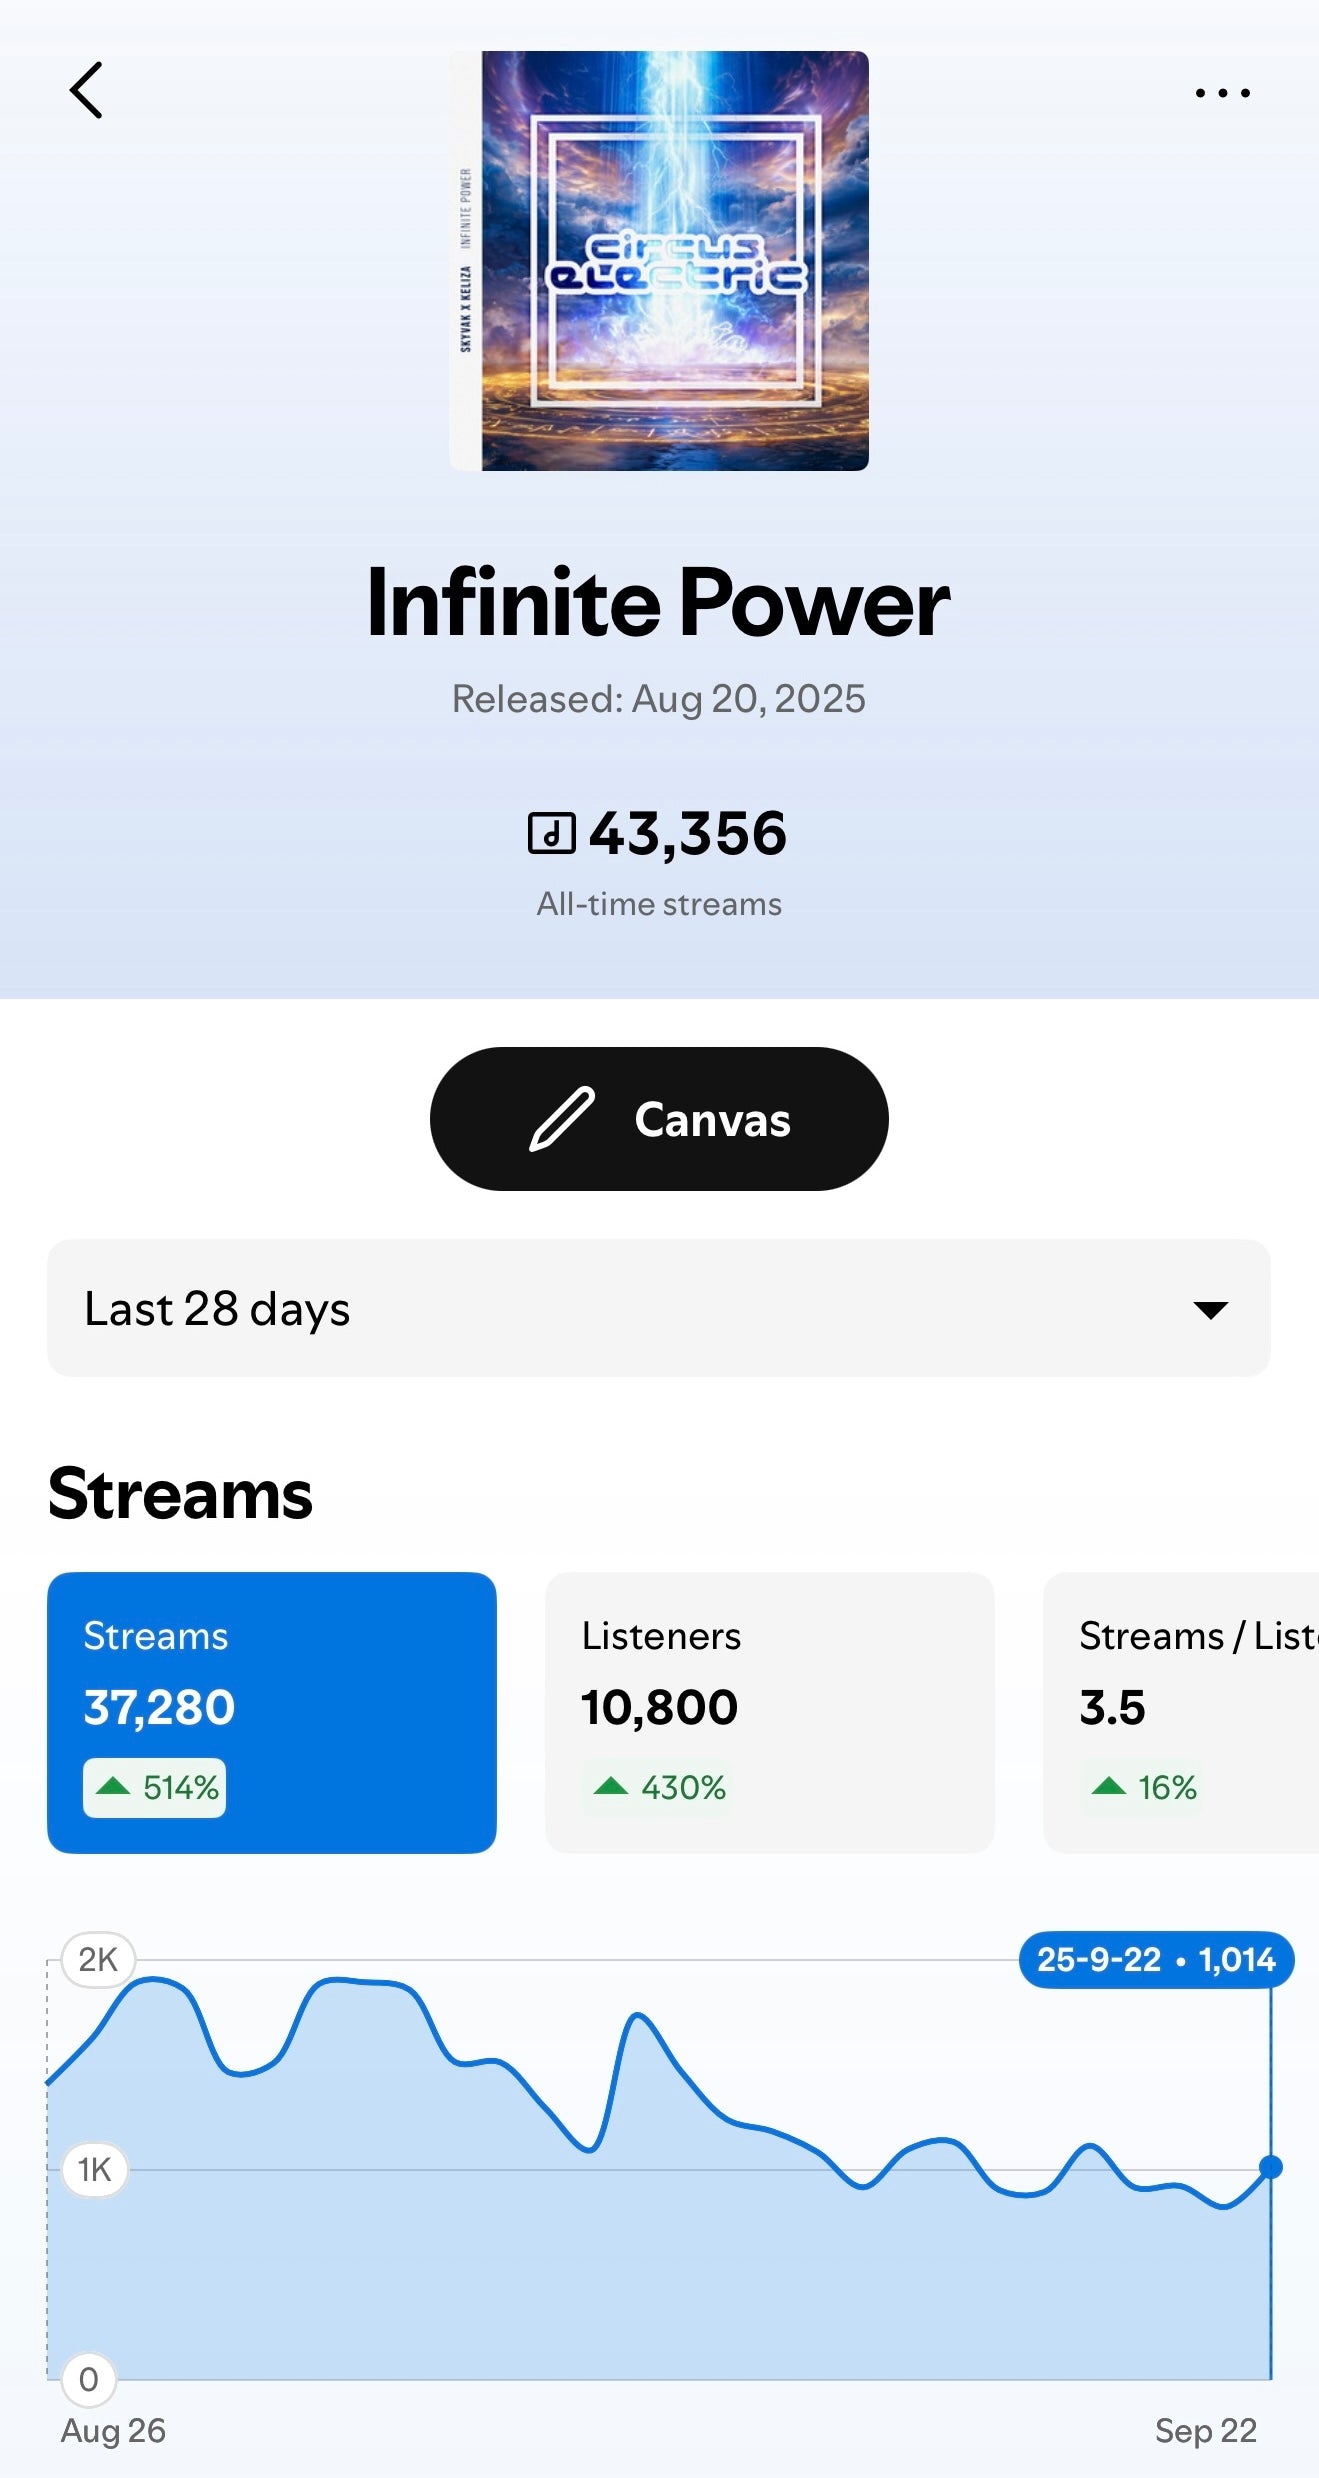
Task: Tap the pencil icon on Canvas button
Action: point(562,1119)
